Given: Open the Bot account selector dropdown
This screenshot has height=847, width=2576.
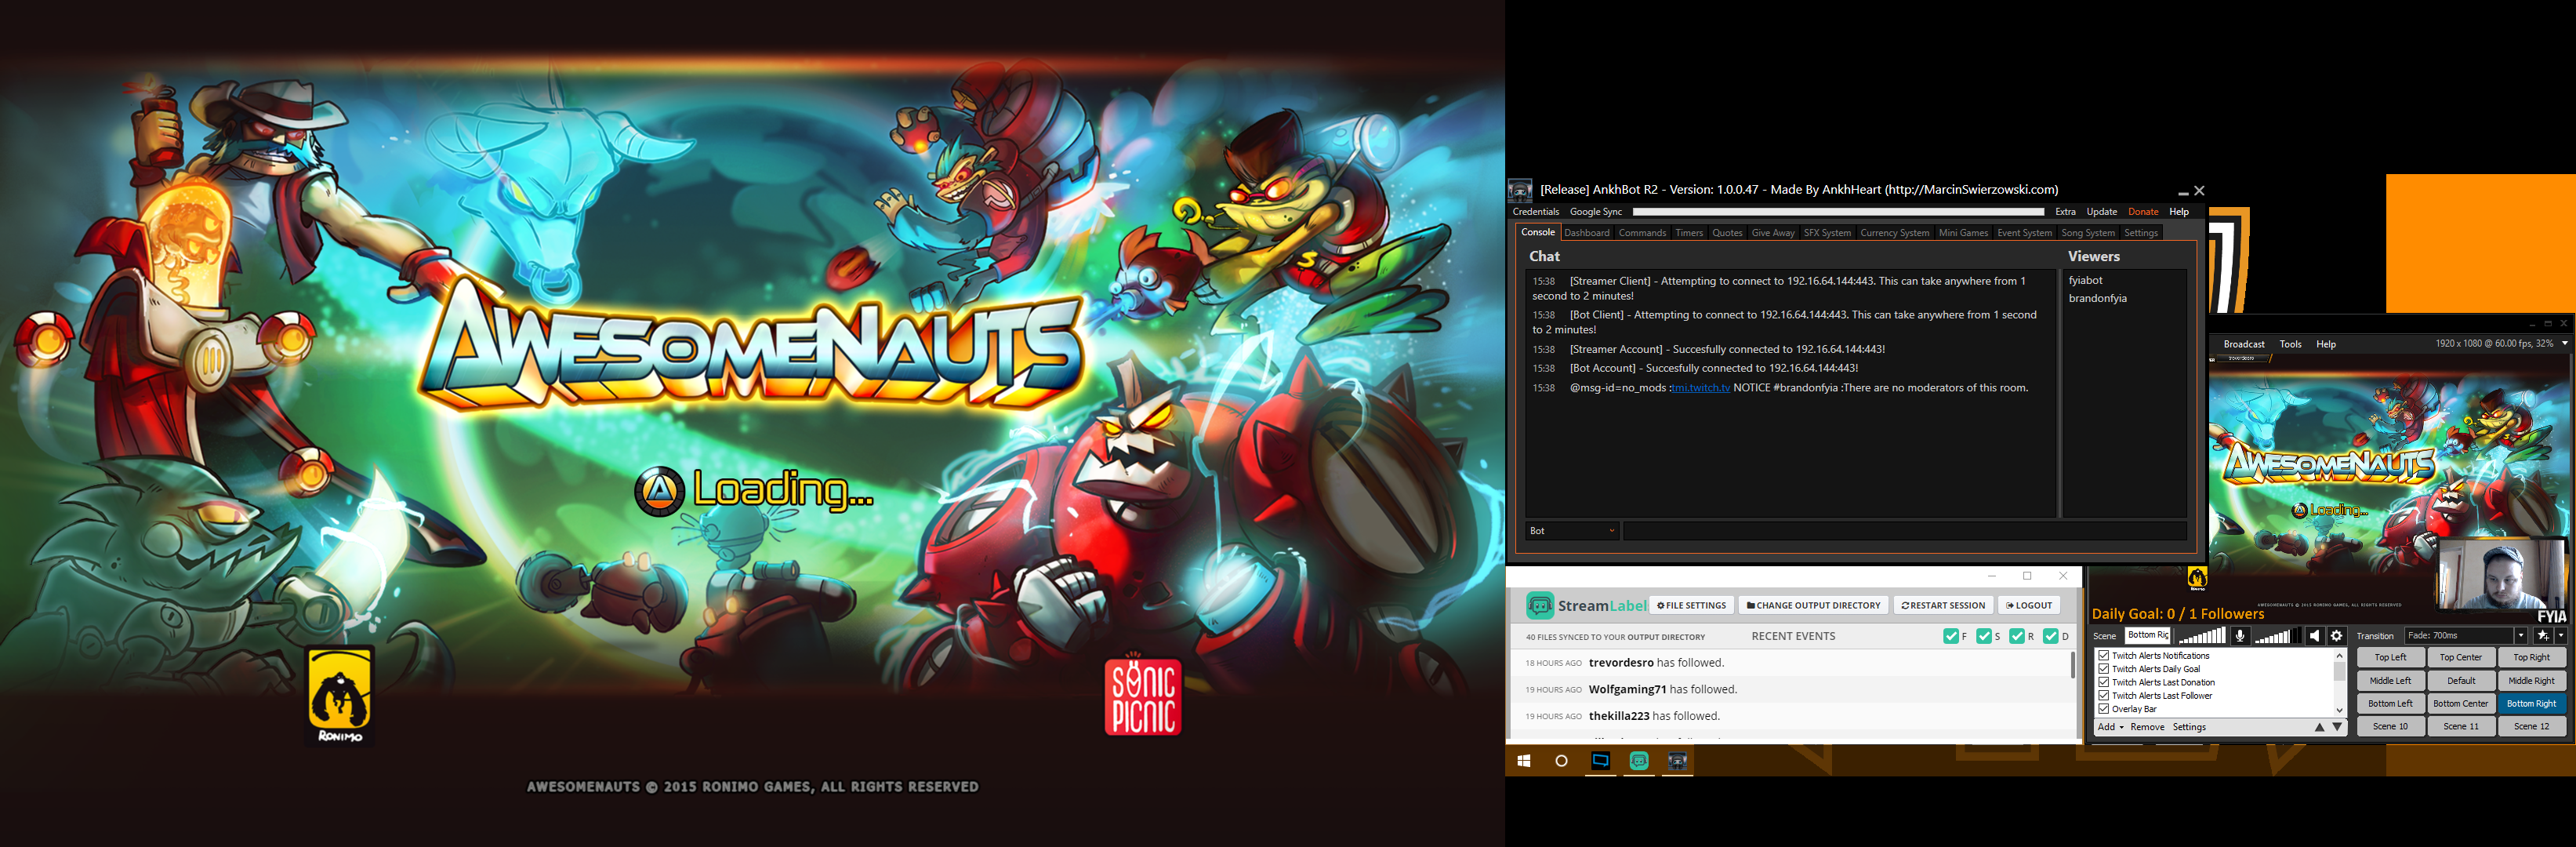Looking at the screenshot, I should click(x=1571, y=531).
